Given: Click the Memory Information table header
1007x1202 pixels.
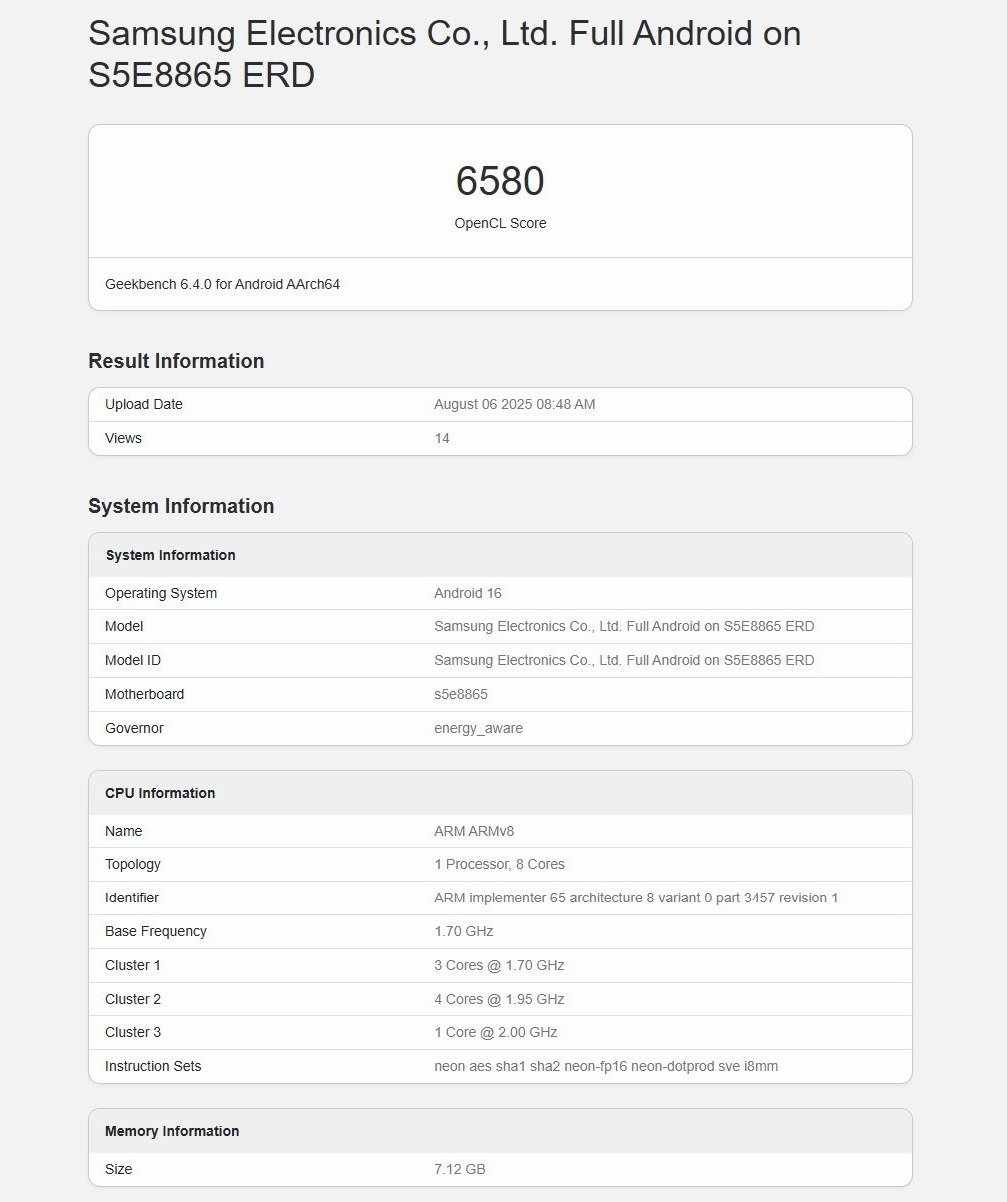Looking at the screenshot, I should [x=172, y=1131].
